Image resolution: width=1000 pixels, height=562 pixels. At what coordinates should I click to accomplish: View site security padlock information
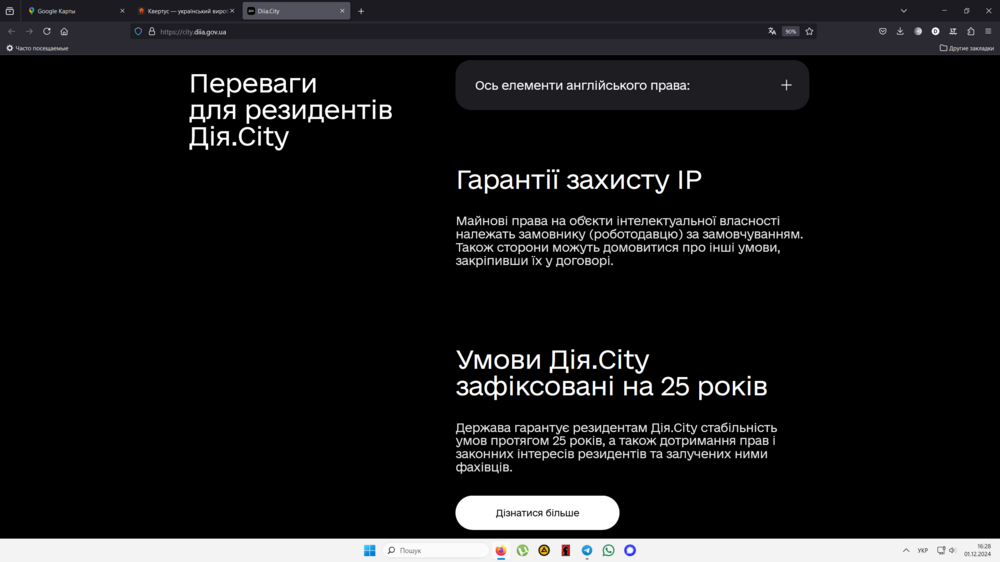152,31
